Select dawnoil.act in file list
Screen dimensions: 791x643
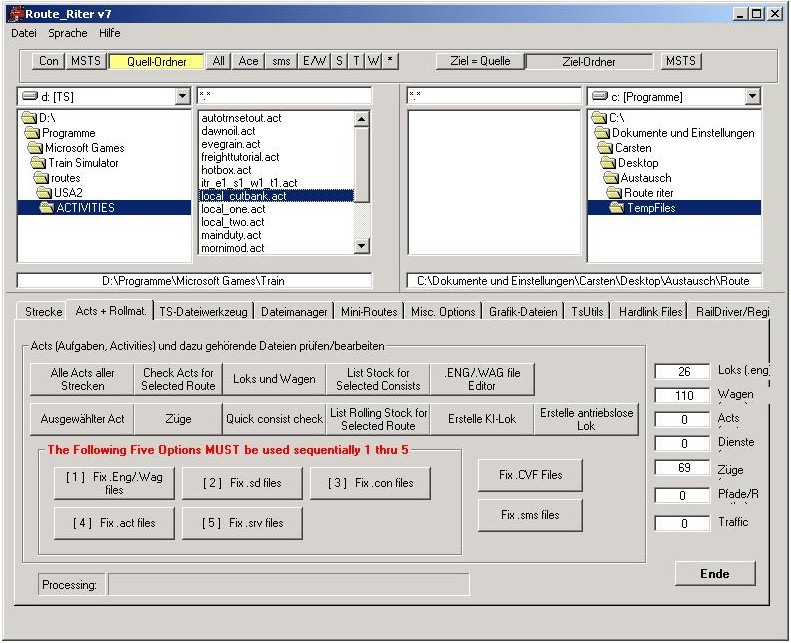[x=228, y=131]
